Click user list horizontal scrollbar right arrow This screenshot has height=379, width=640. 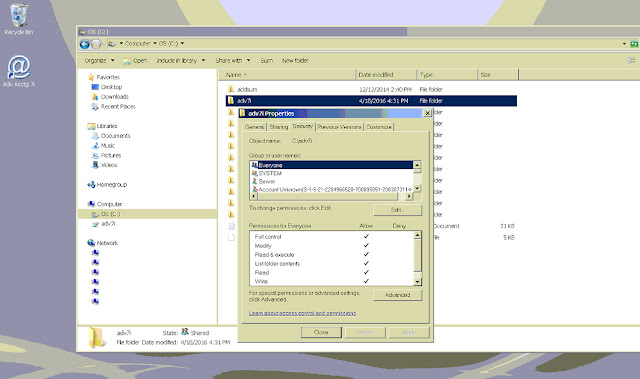pos(409,196)
